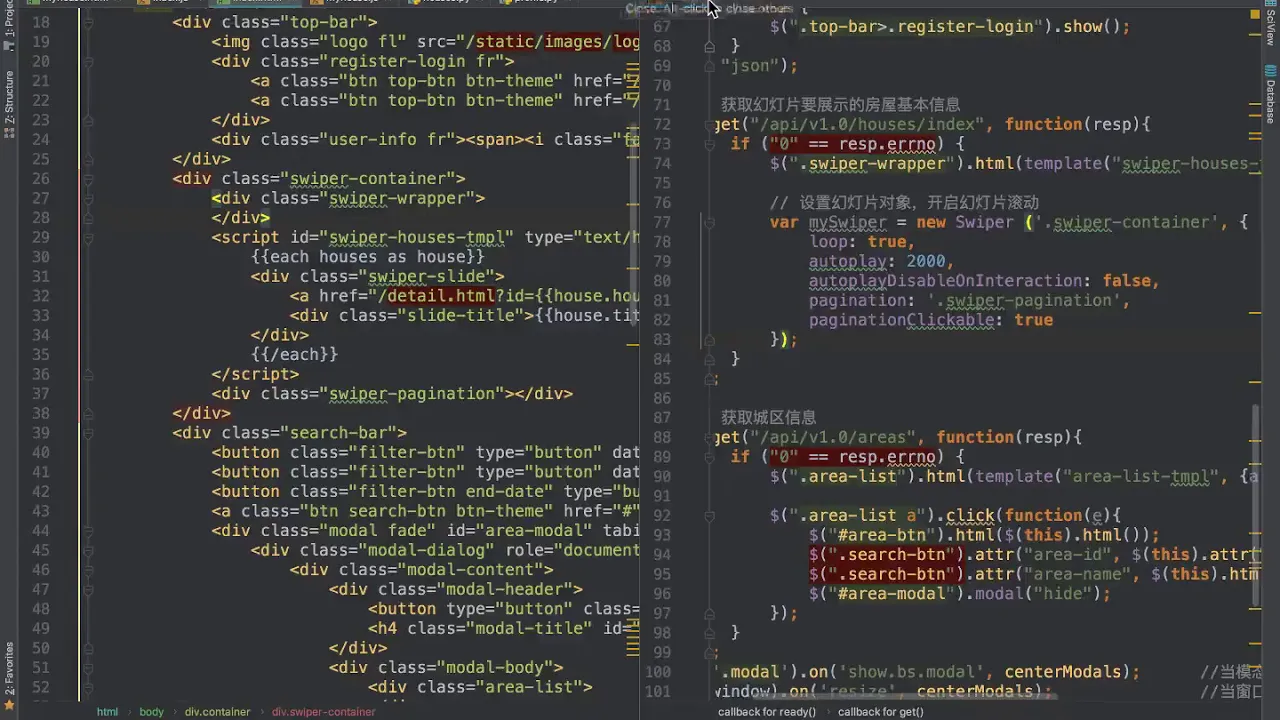Click "area-list-tmpl" string on line 90

pos(1141,477)
